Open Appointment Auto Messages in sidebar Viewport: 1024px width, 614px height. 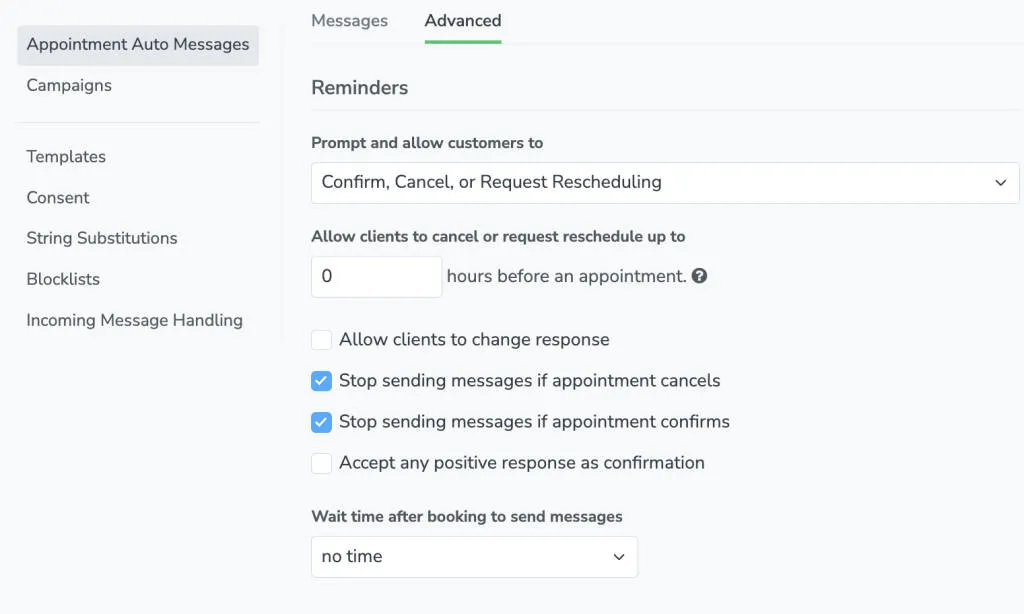pos(137,44)
